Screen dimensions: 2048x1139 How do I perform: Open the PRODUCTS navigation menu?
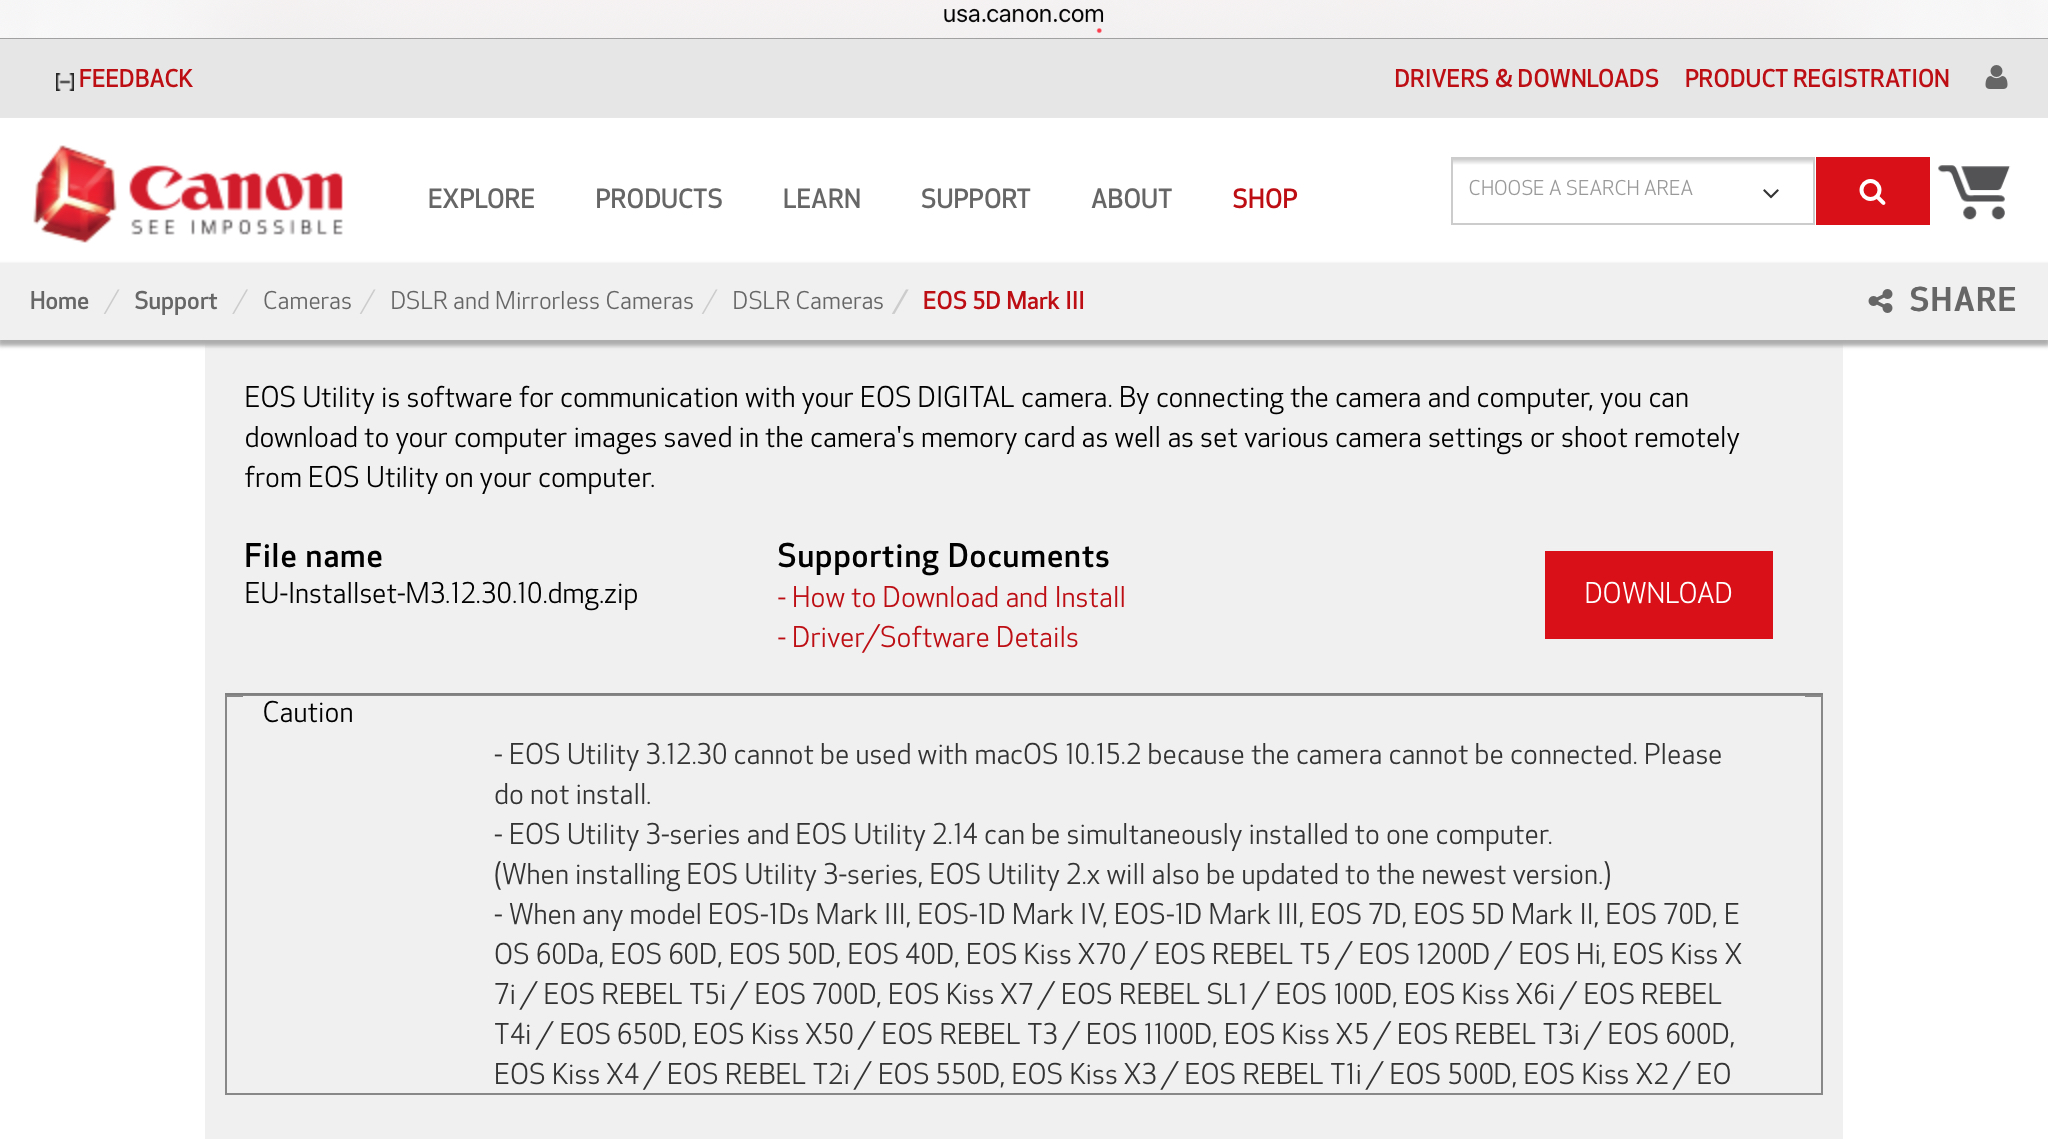tap(658, 199)
